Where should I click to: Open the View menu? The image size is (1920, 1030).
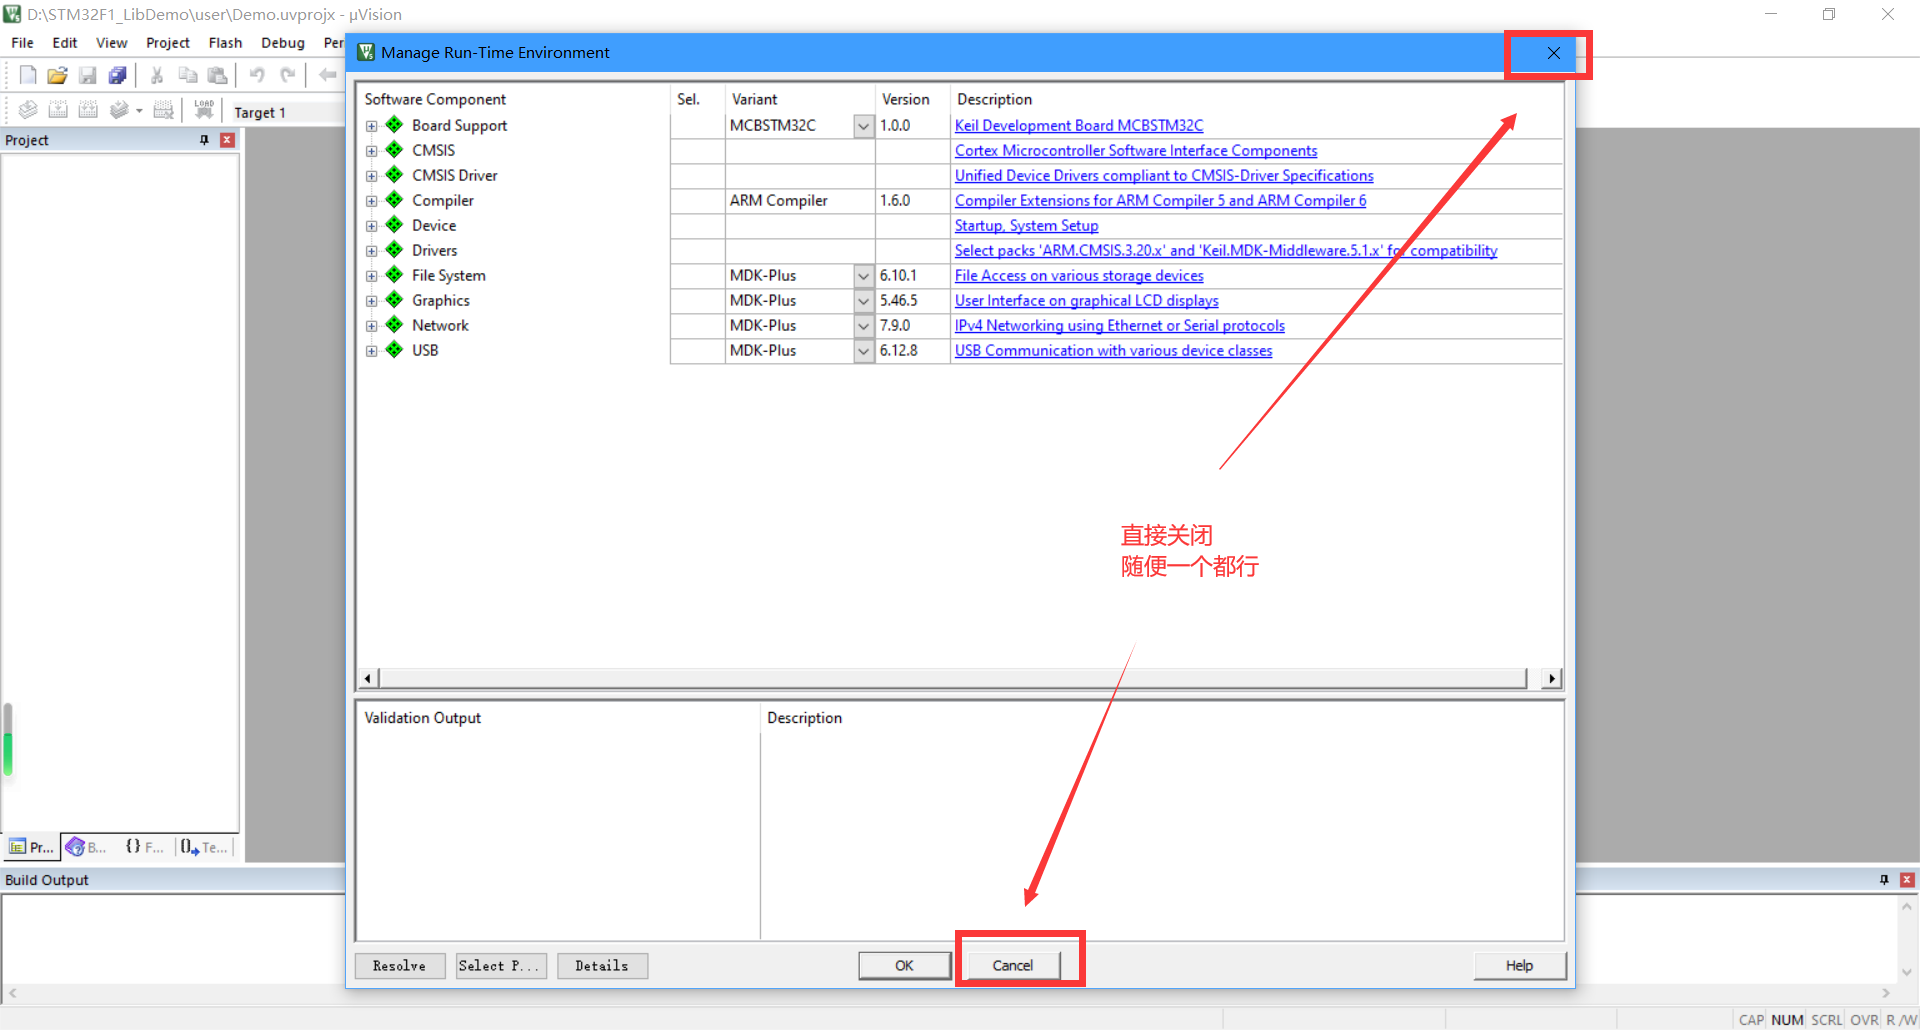(x=111, y=43)
